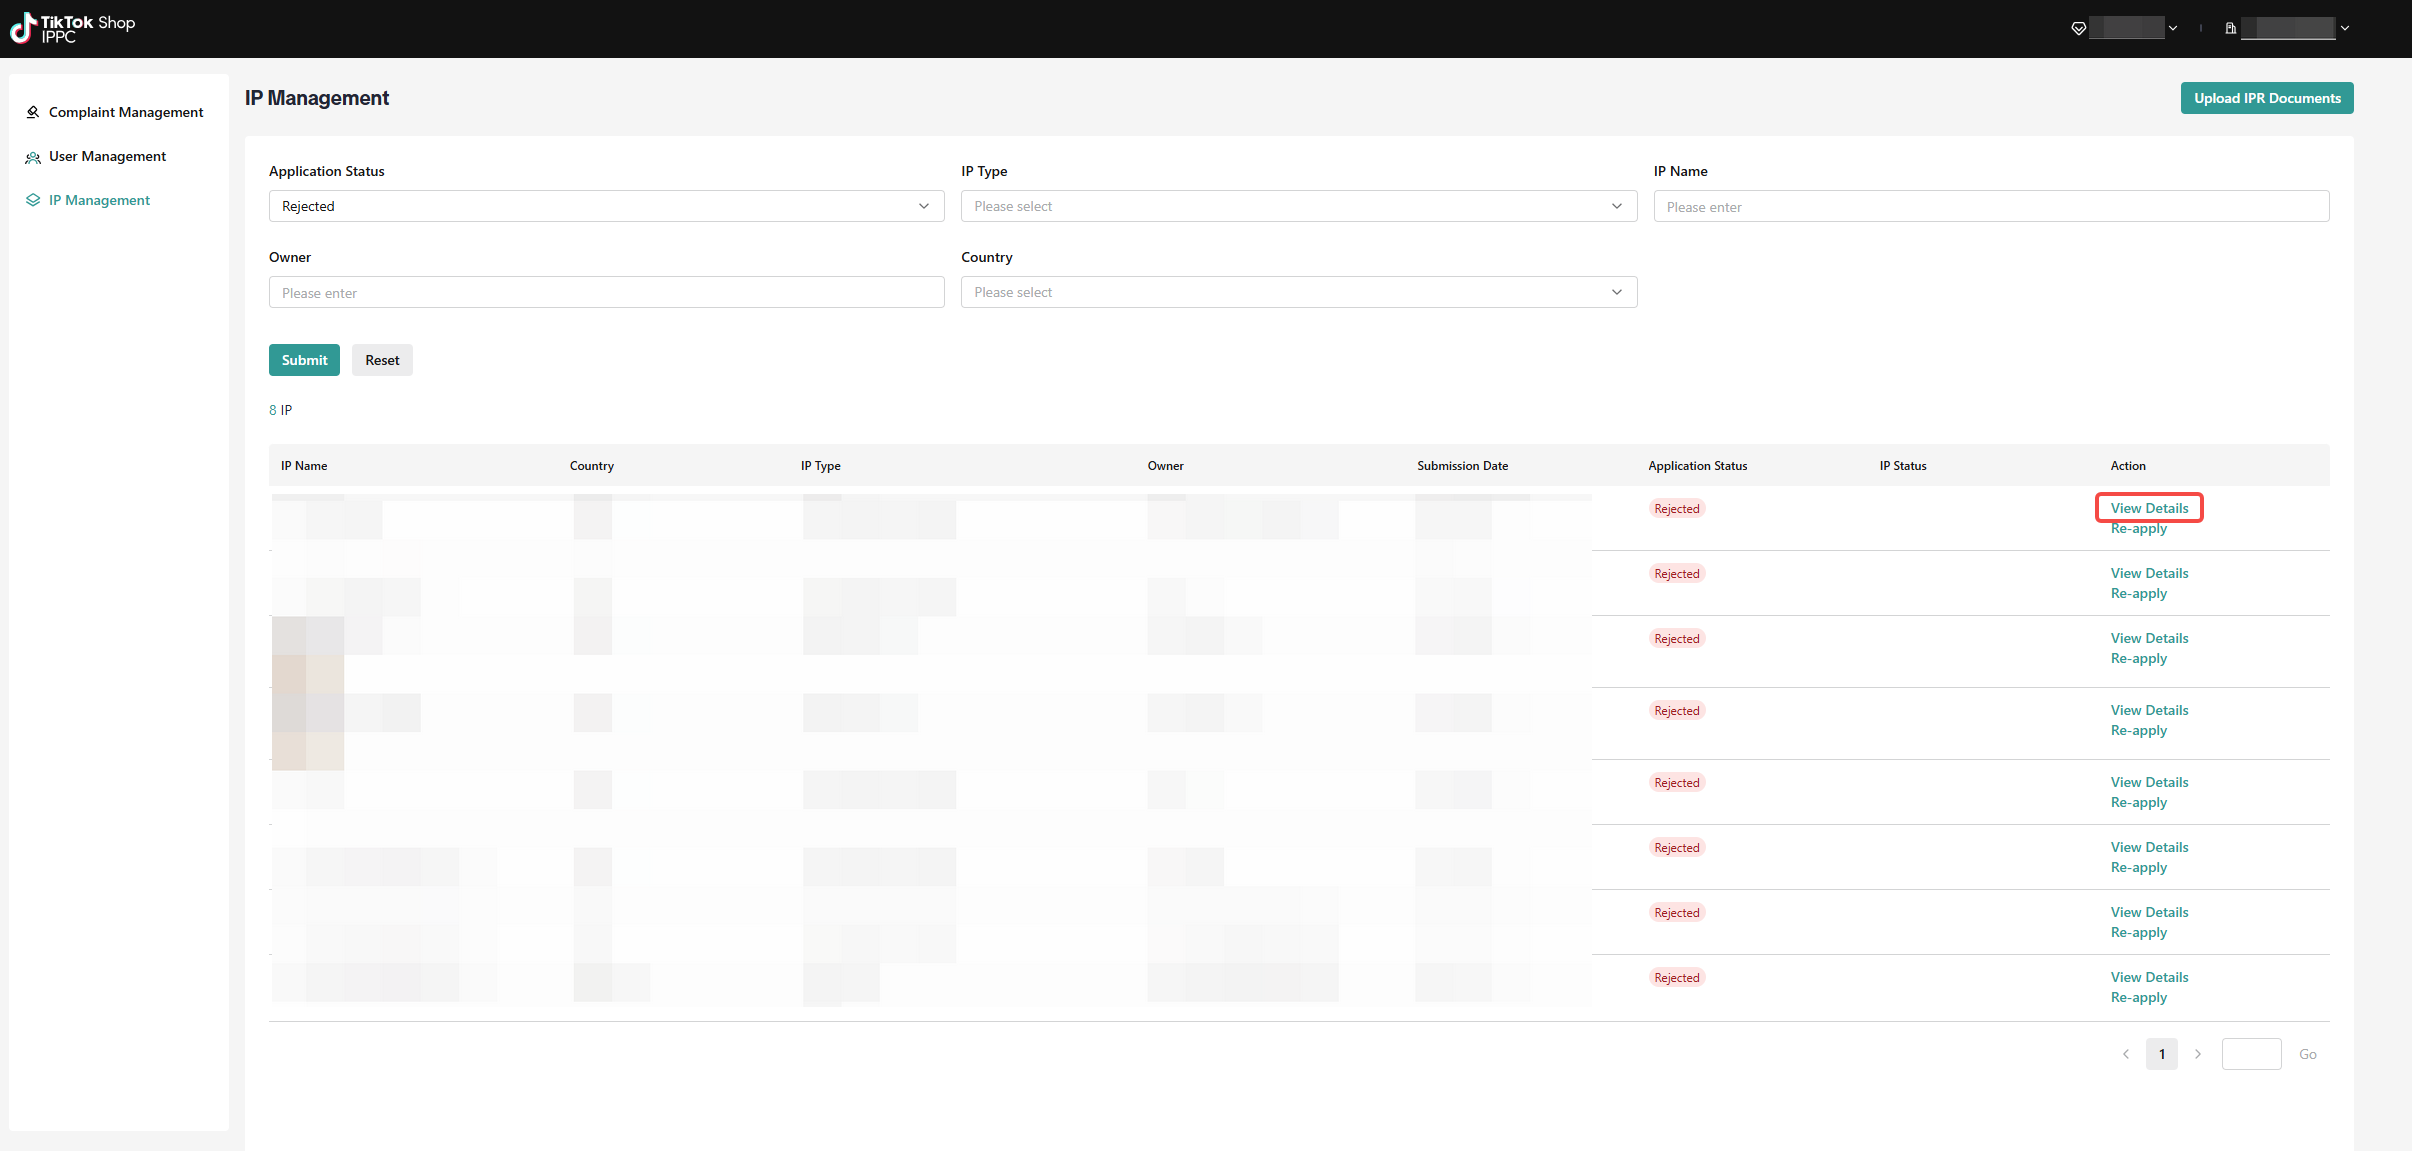Click the IP Management layers icon

[33, 200]
